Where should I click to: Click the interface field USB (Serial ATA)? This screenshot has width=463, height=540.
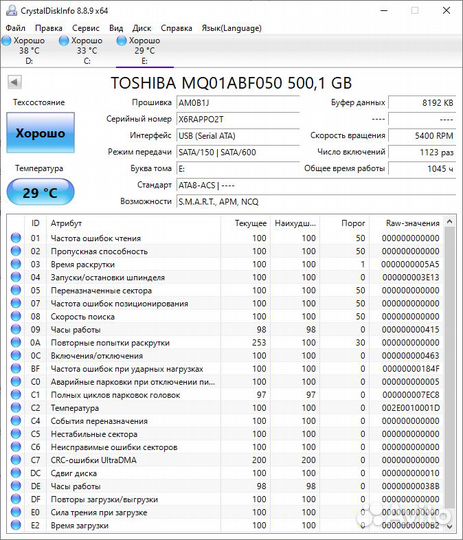point(238,136)
